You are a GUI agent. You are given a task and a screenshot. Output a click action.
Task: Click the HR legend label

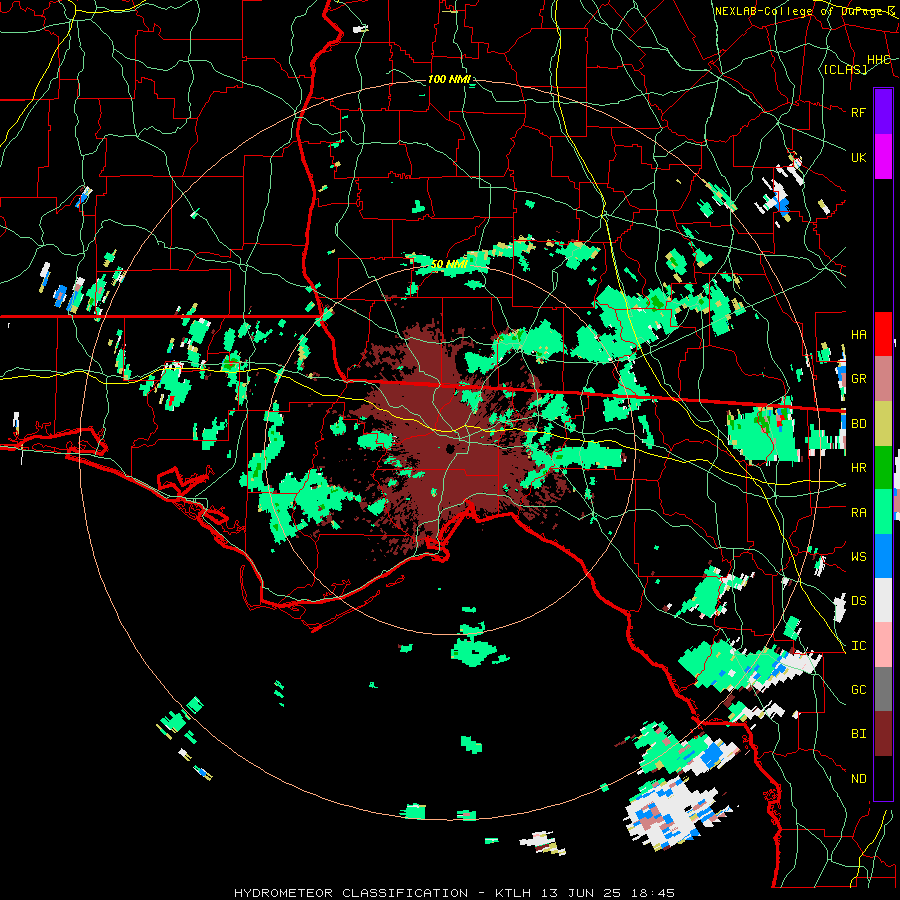pos(858,468)
